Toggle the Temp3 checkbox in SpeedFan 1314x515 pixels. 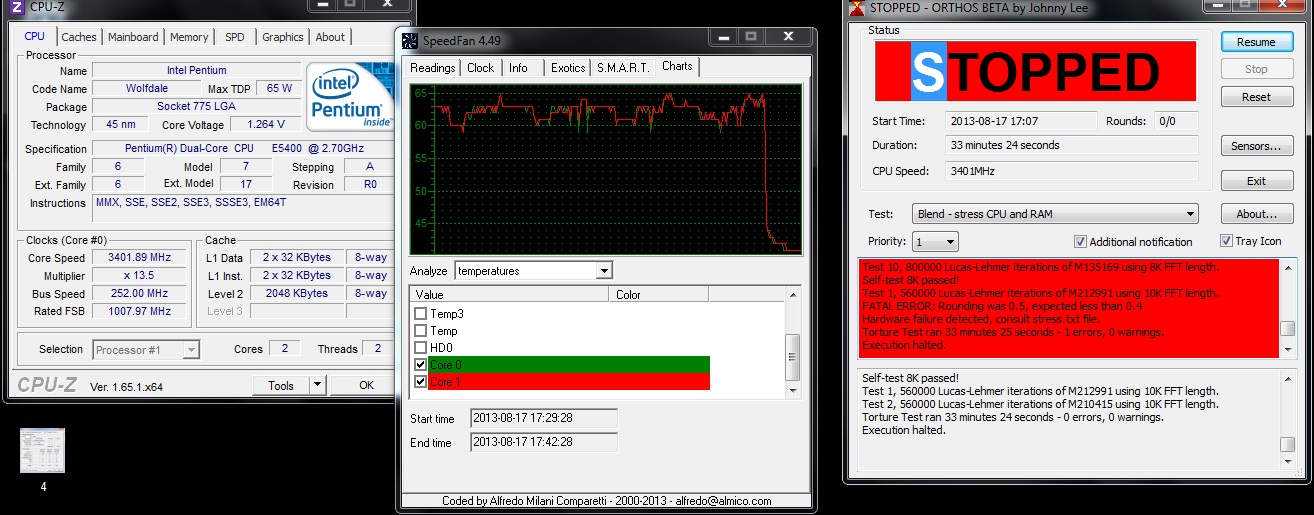420,314
